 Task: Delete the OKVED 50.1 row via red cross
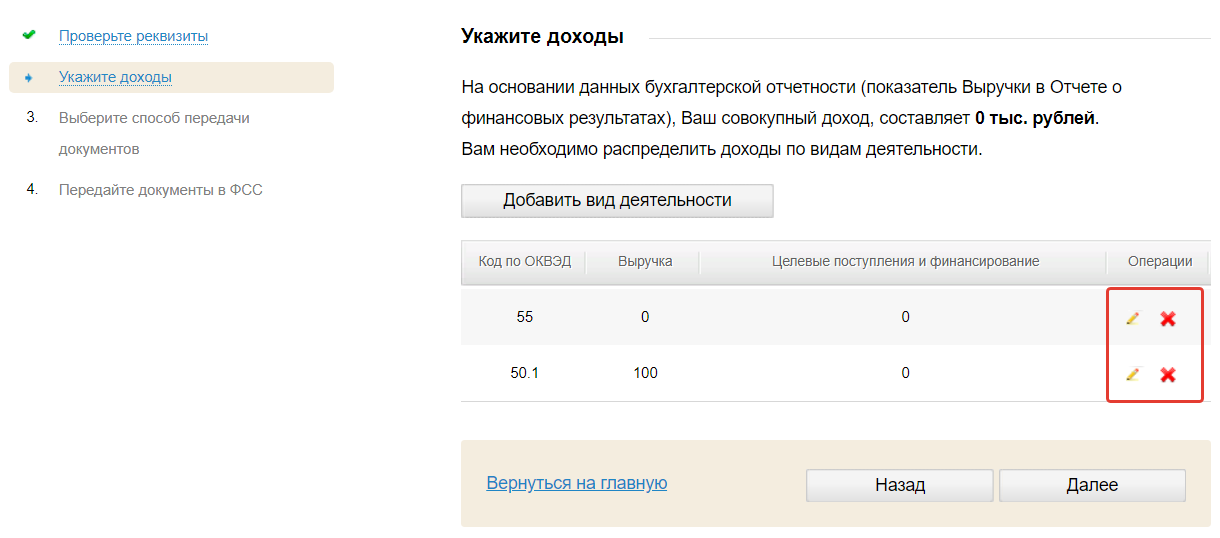1167,374
